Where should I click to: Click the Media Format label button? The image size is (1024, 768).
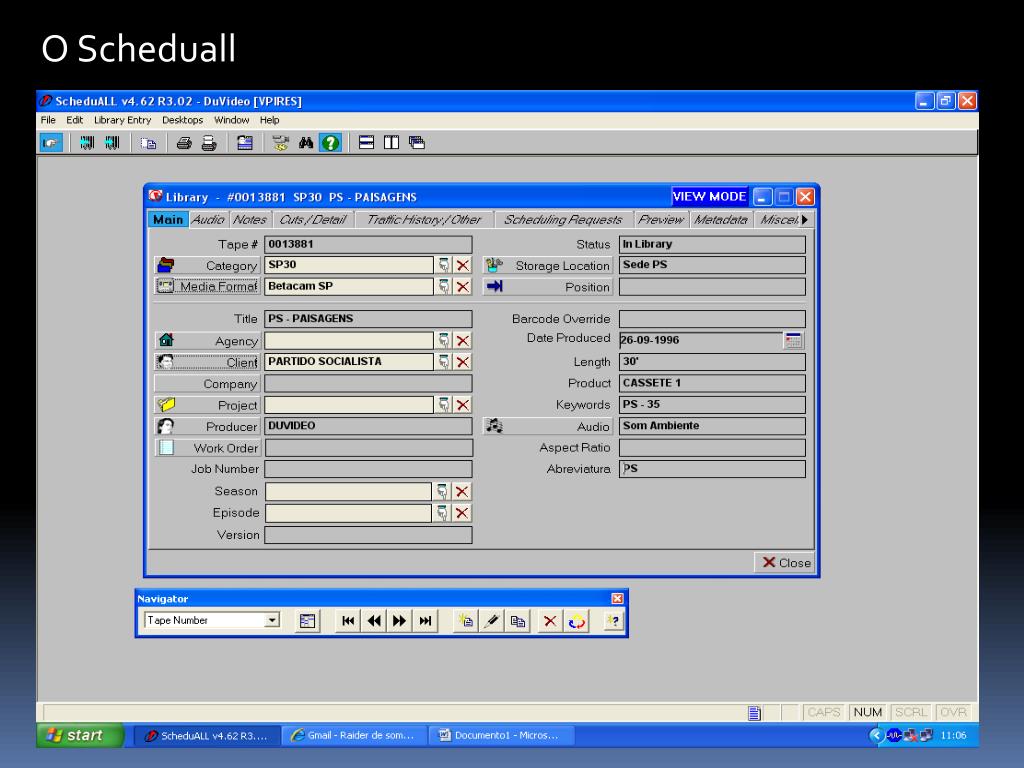tap(207, 287)
